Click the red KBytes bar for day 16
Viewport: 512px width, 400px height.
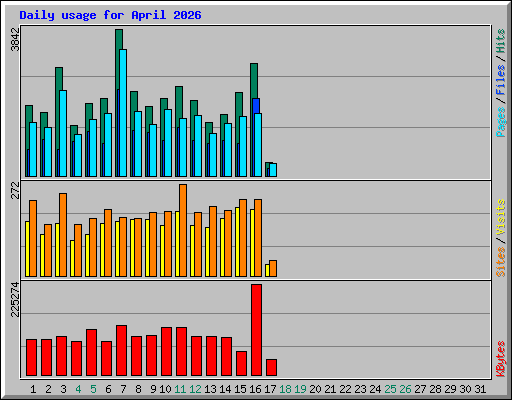256,330
